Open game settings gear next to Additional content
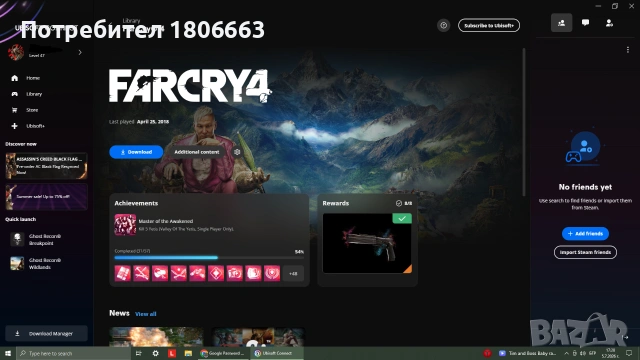The image size is (640, 360). click(x=237, y=152)
